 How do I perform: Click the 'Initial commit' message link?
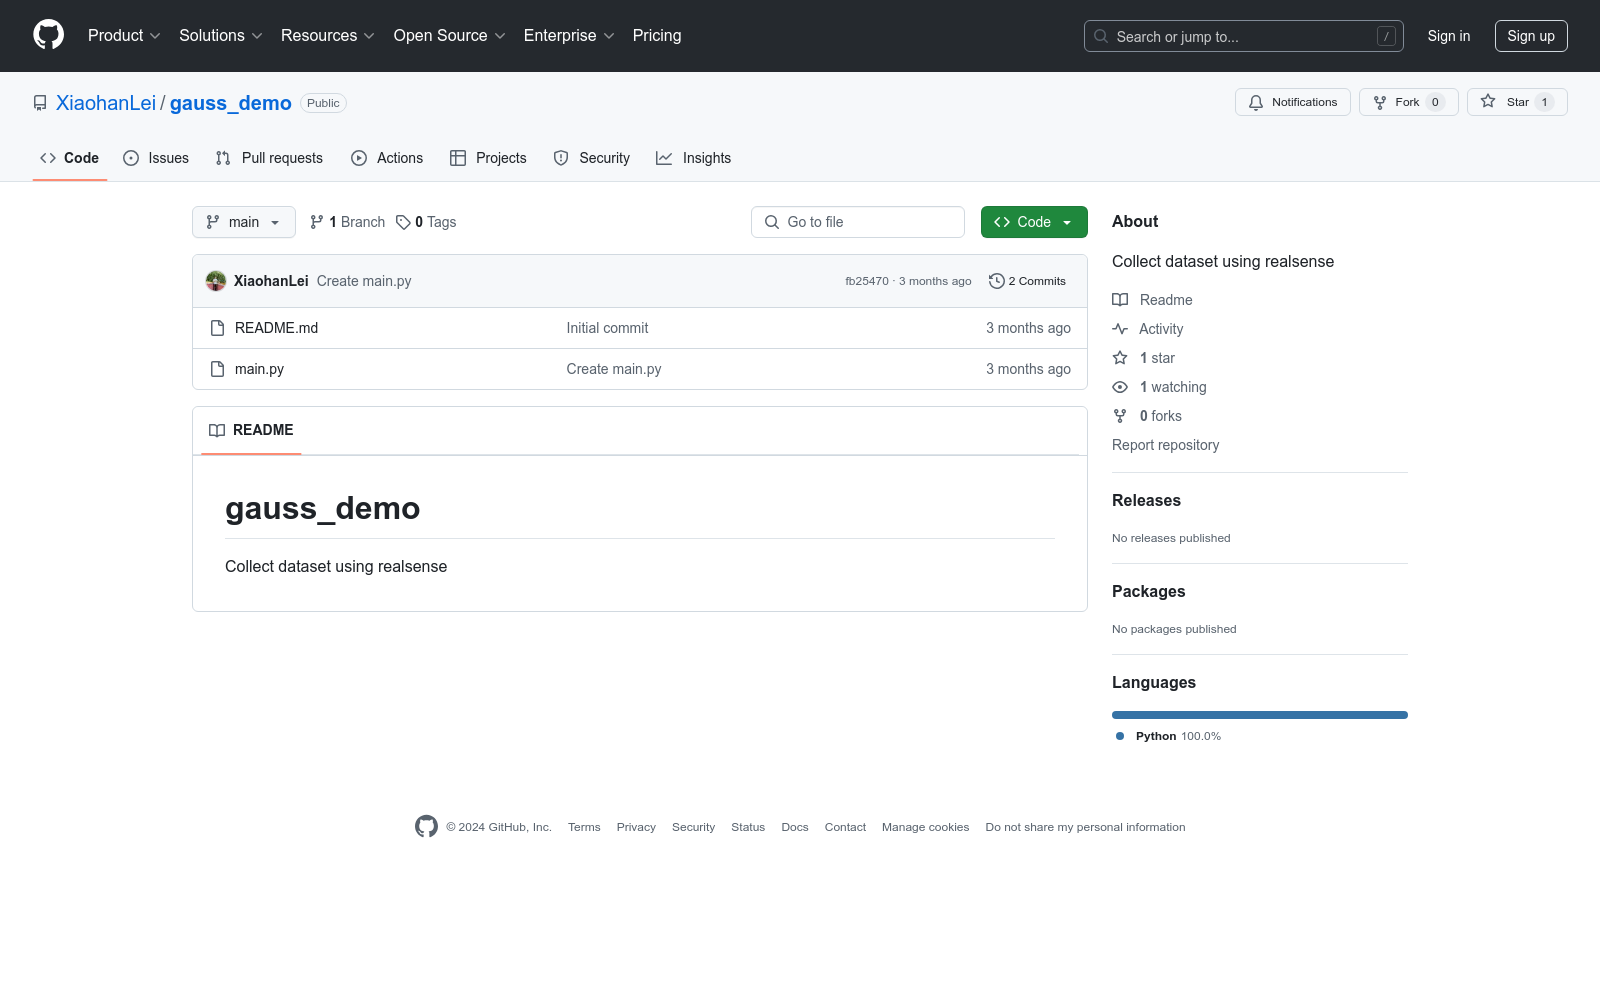pyautogui.click(x=607, y=328)
